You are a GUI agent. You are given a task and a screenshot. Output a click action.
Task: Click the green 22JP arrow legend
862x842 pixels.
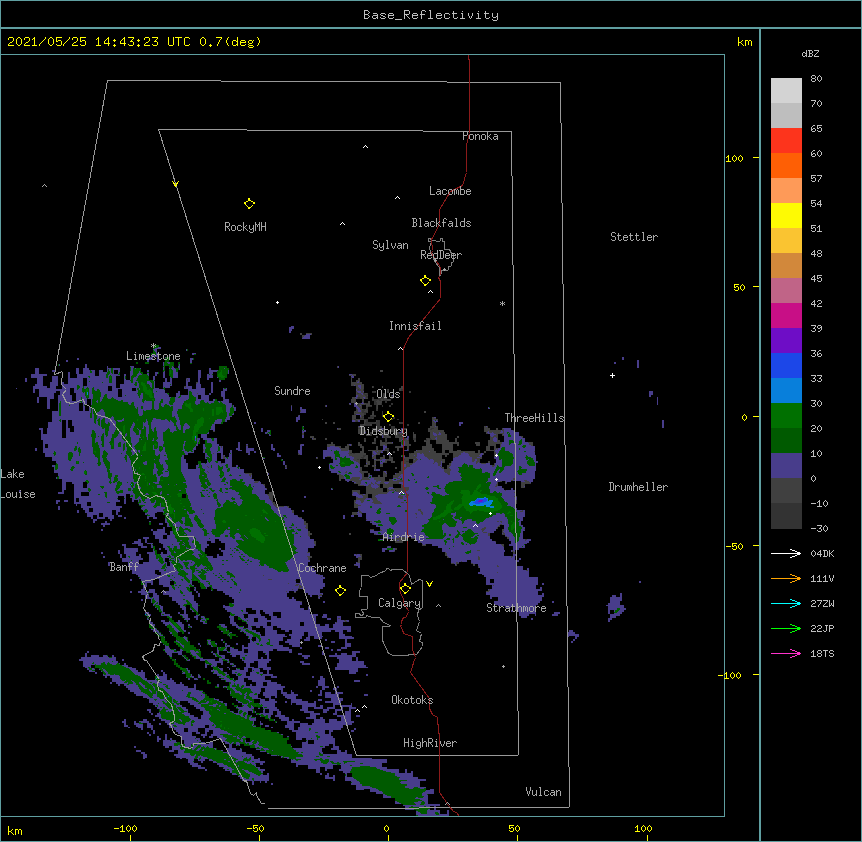pyautogui.click(x=786, y=629)
